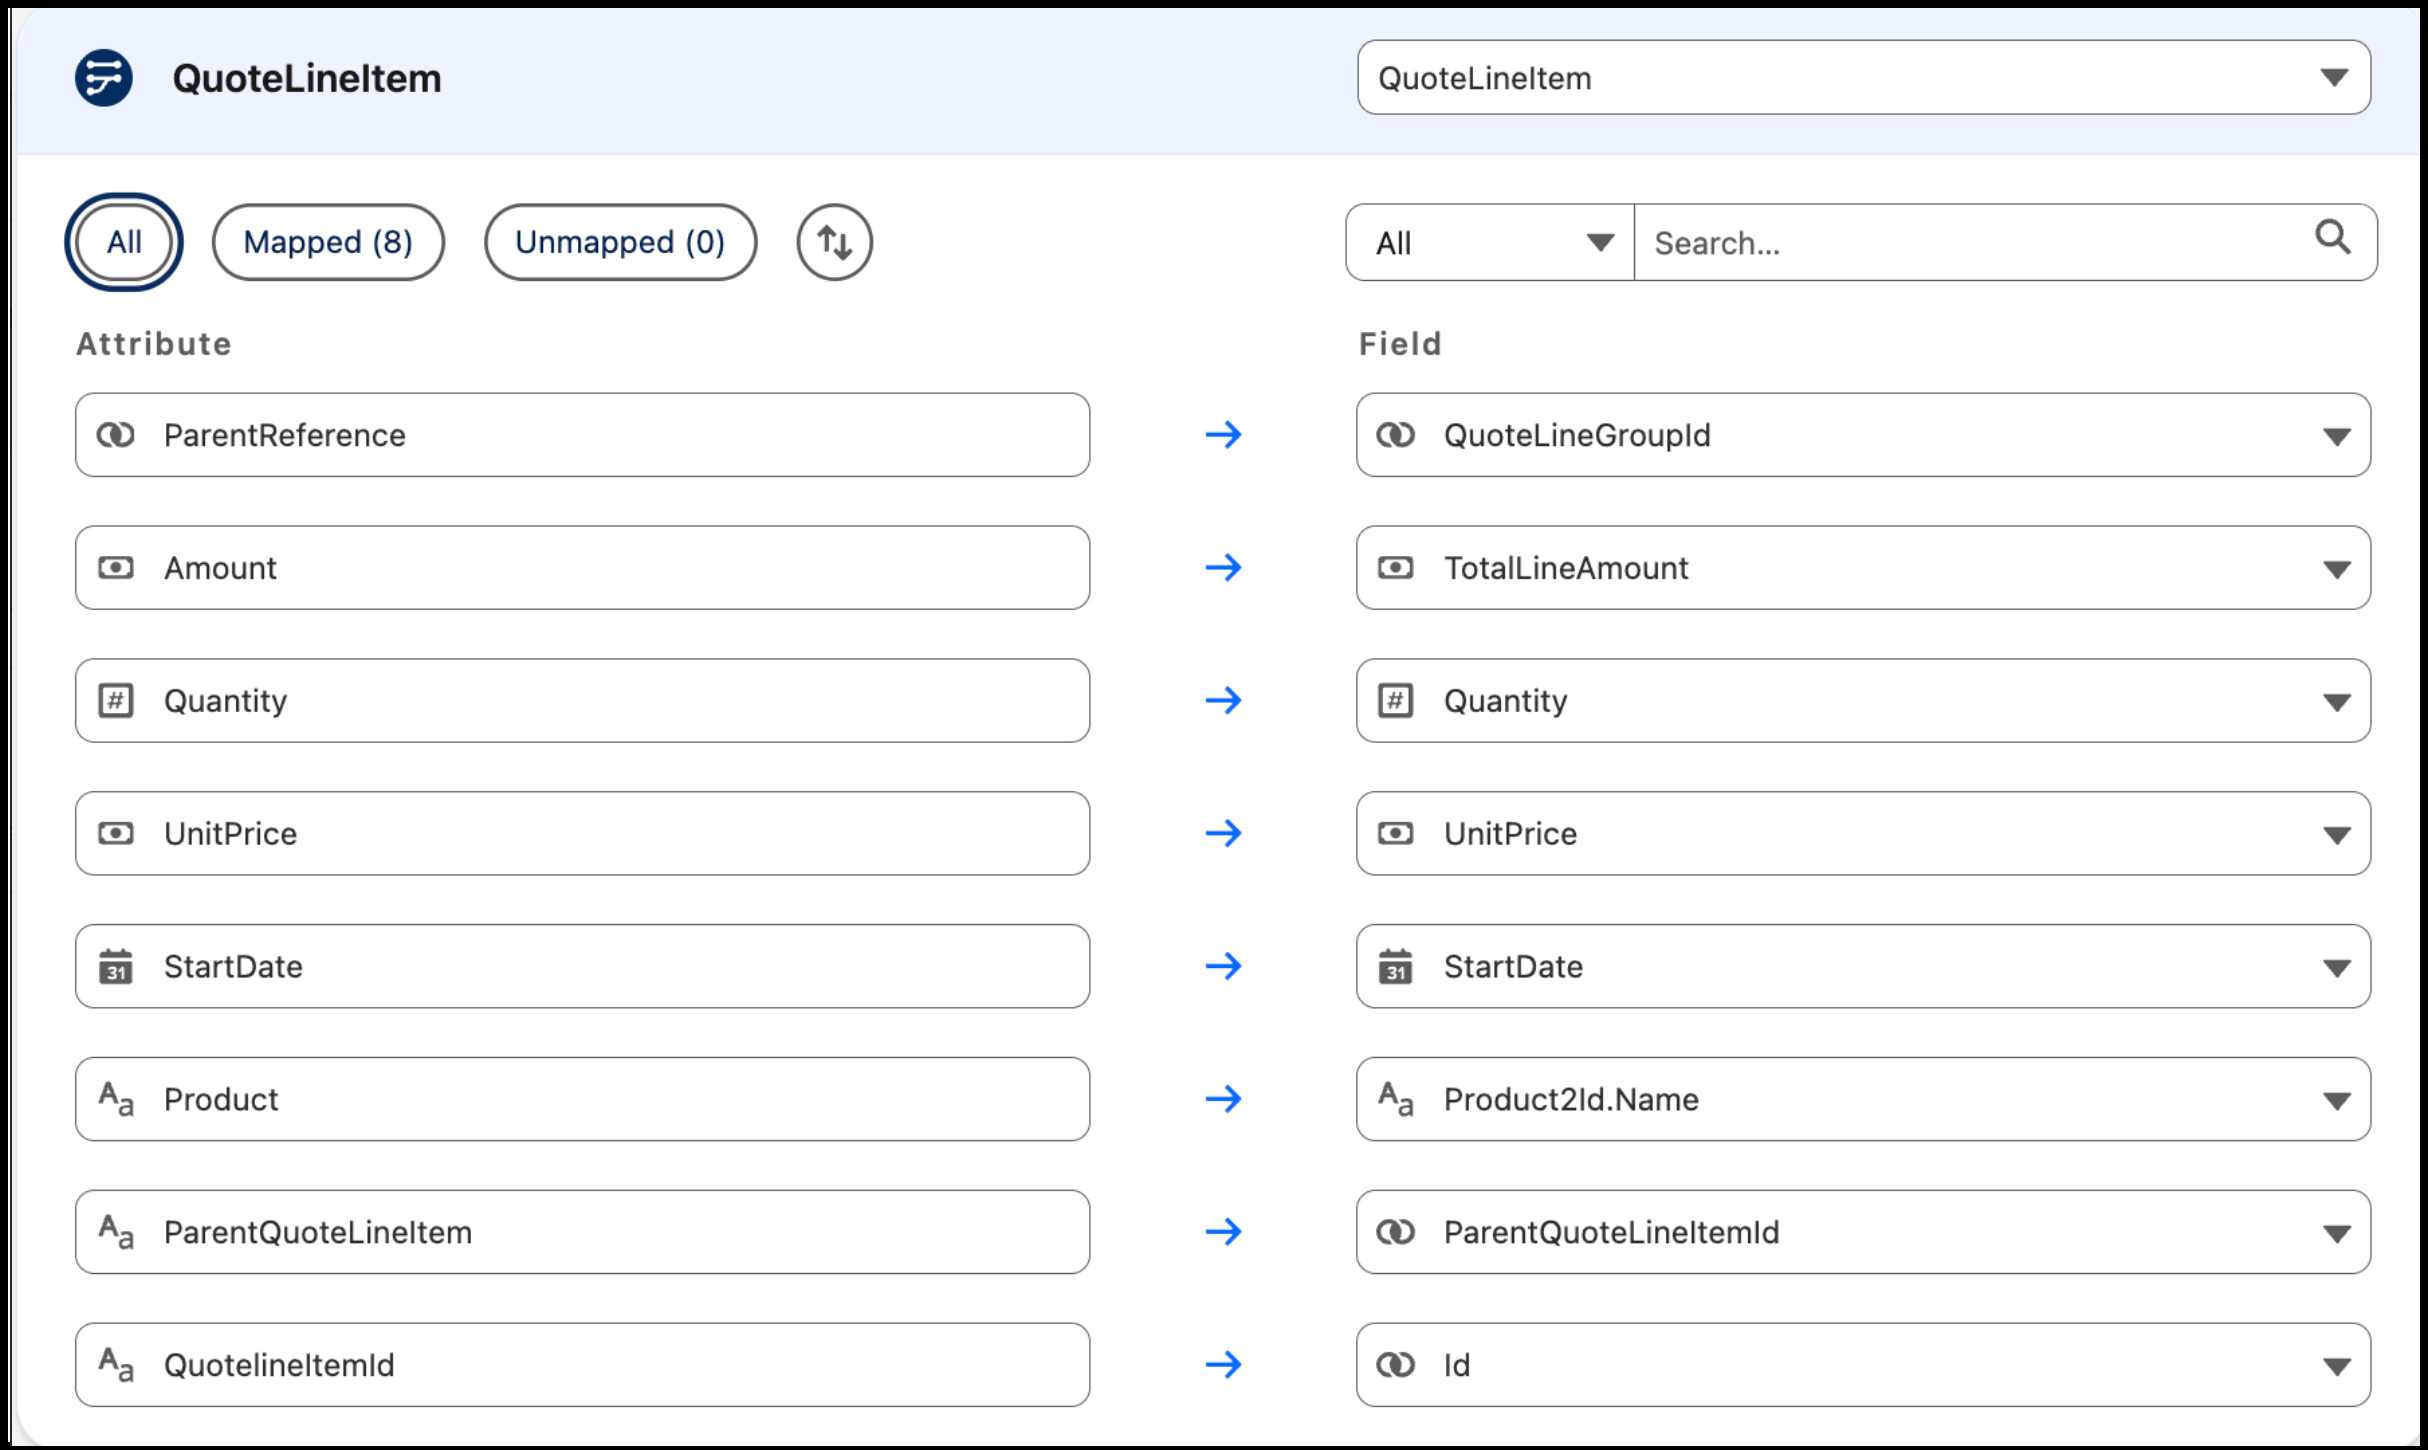The width and height of the screenshot is (2428, 1450).
Task: Select the ParentReference attribute box
Action: [x=583, y=435]
